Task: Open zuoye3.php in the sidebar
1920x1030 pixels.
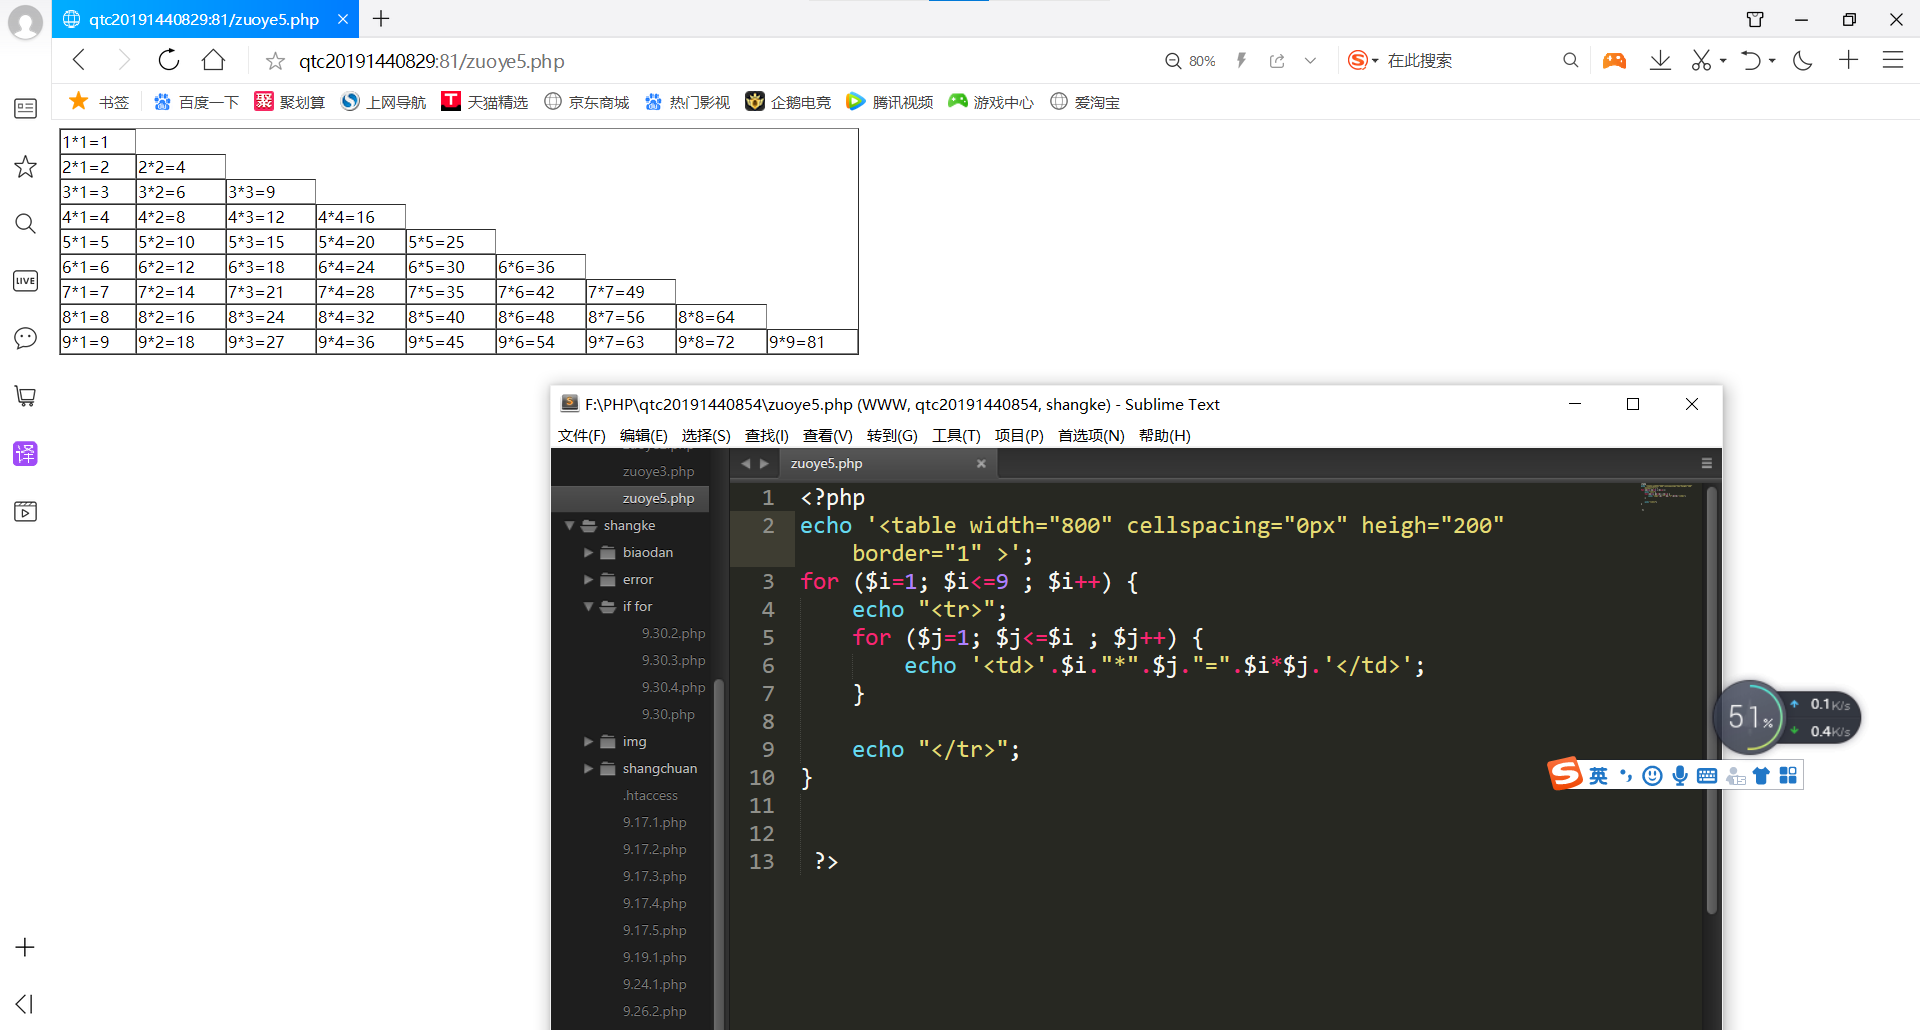Action: (x=658, y=471)
